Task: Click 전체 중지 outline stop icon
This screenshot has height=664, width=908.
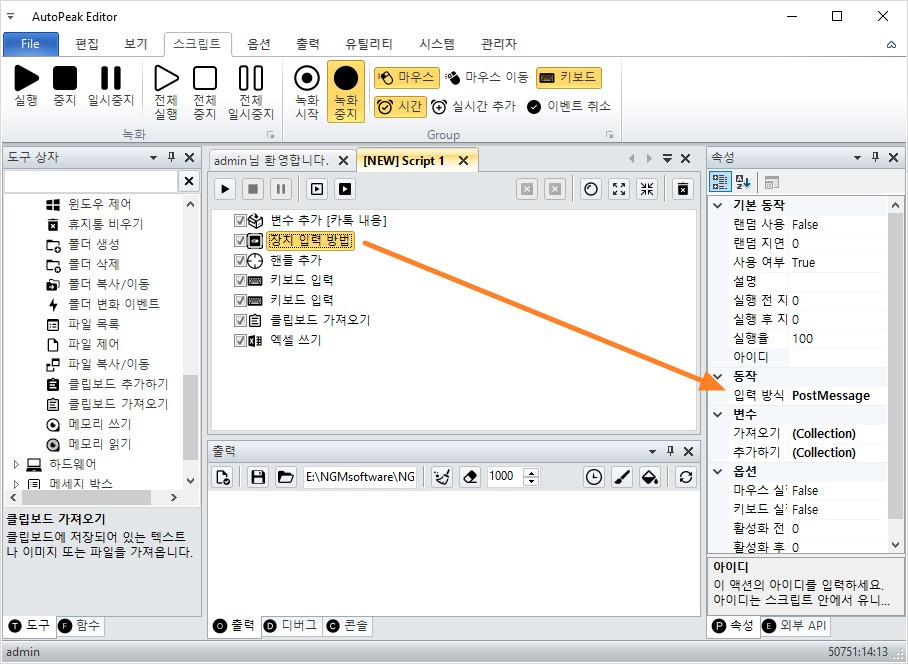Action: coord(205,78)
